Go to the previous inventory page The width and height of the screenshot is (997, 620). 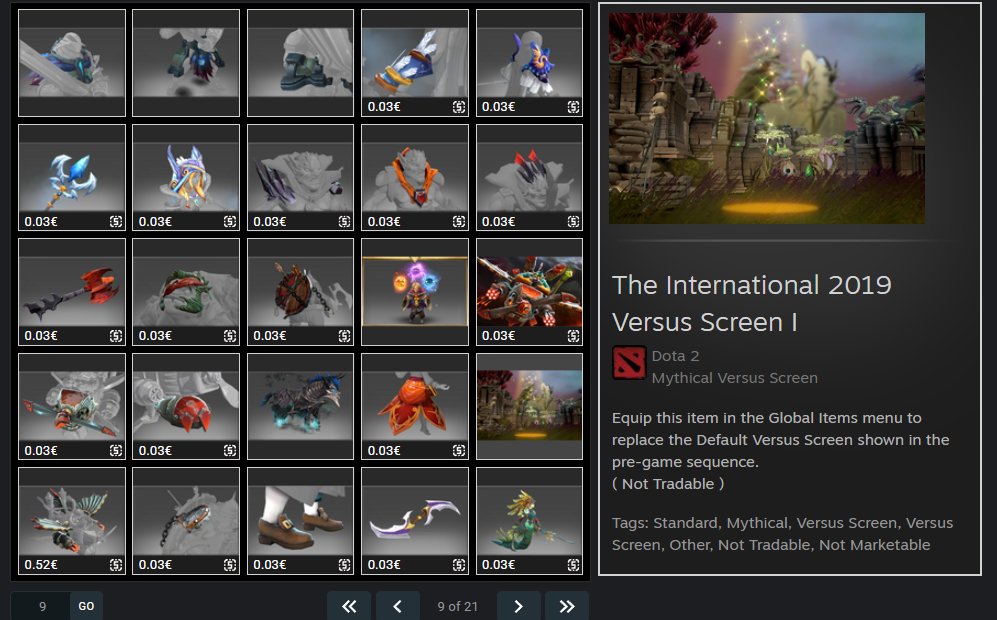click(397, 606)
